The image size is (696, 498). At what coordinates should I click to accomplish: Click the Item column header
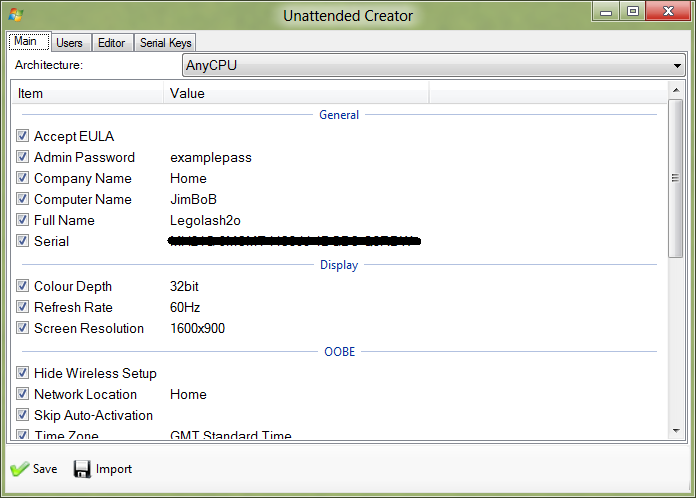31,93
